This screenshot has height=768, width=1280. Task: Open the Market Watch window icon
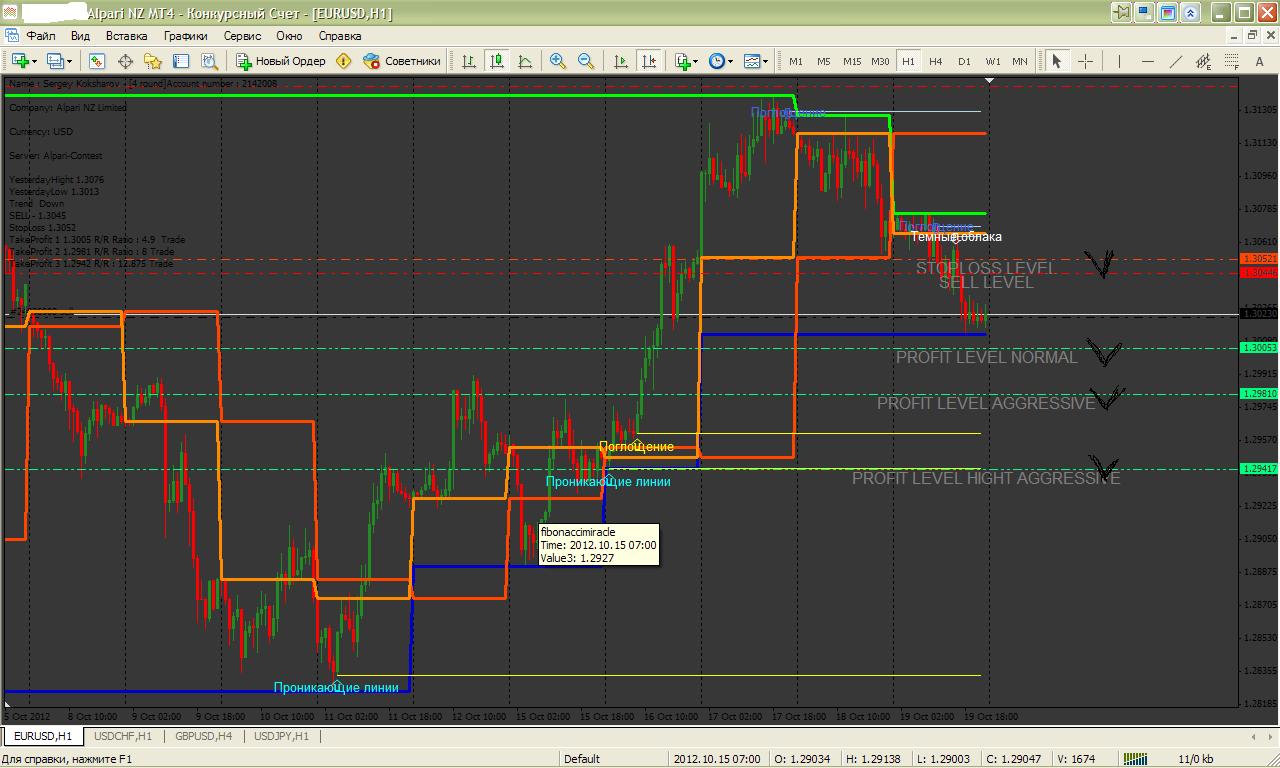click(97, 61)
